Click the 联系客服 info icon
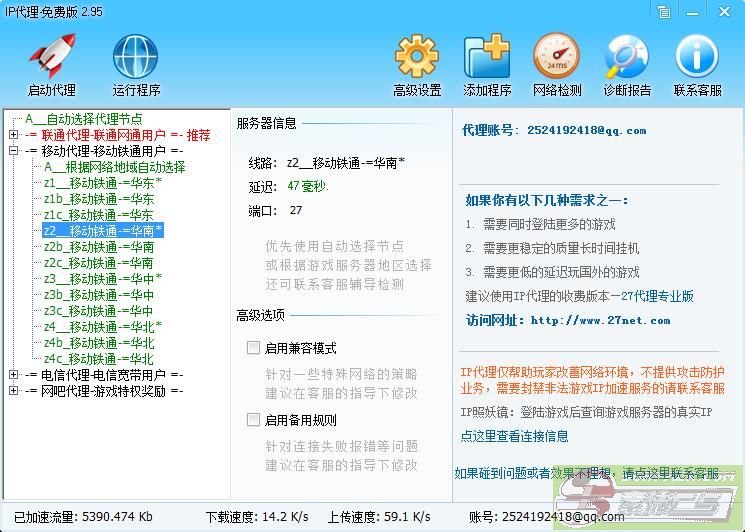 (697, 57)
